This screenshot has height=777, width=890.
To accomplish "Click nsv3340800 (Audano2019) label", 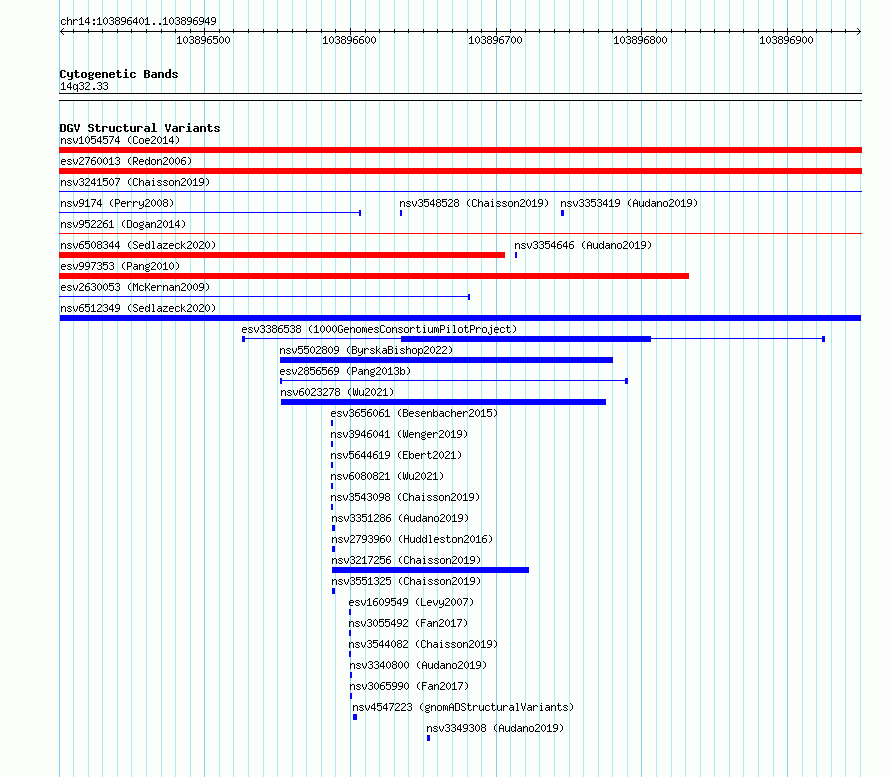I will click(418, 665).
